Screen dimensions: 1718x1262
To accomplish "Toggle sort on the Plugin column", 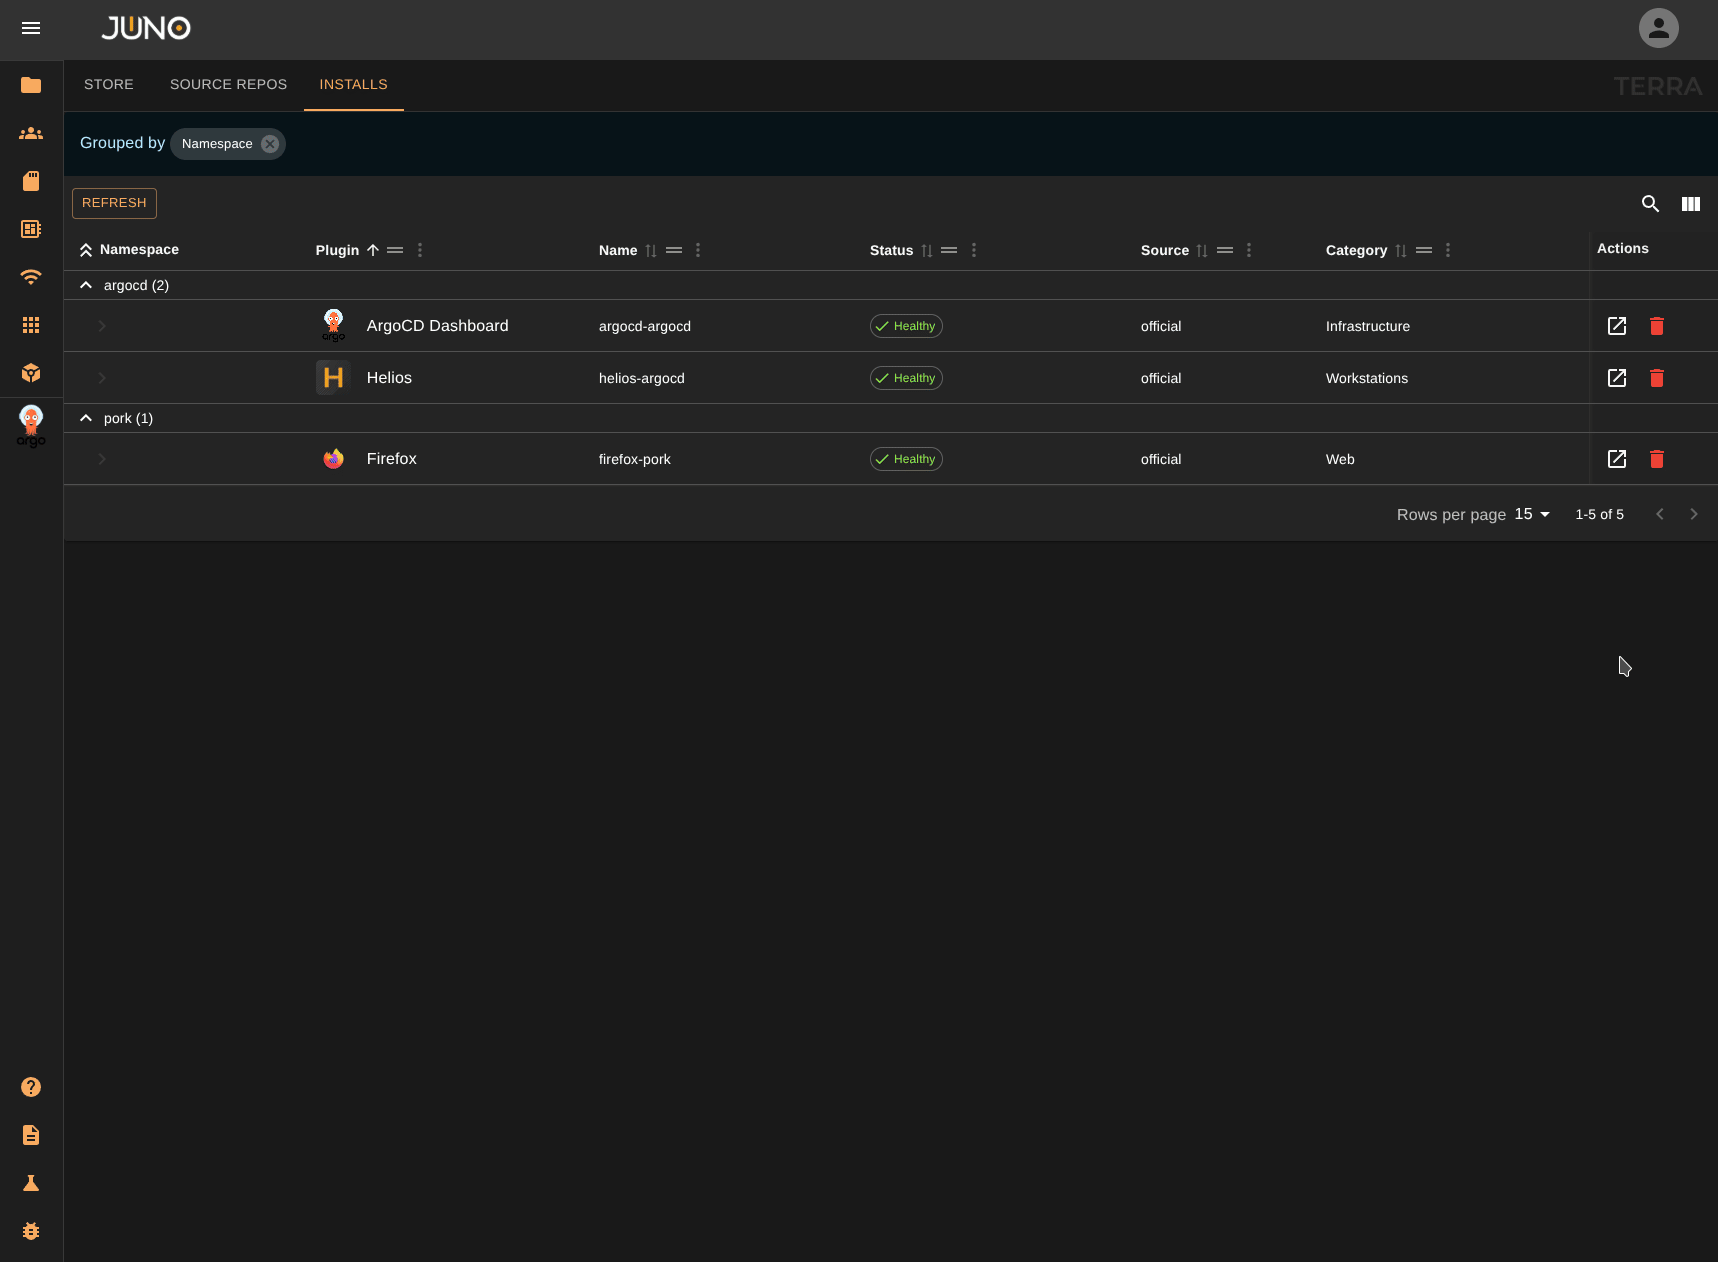I will pos(372,250).
